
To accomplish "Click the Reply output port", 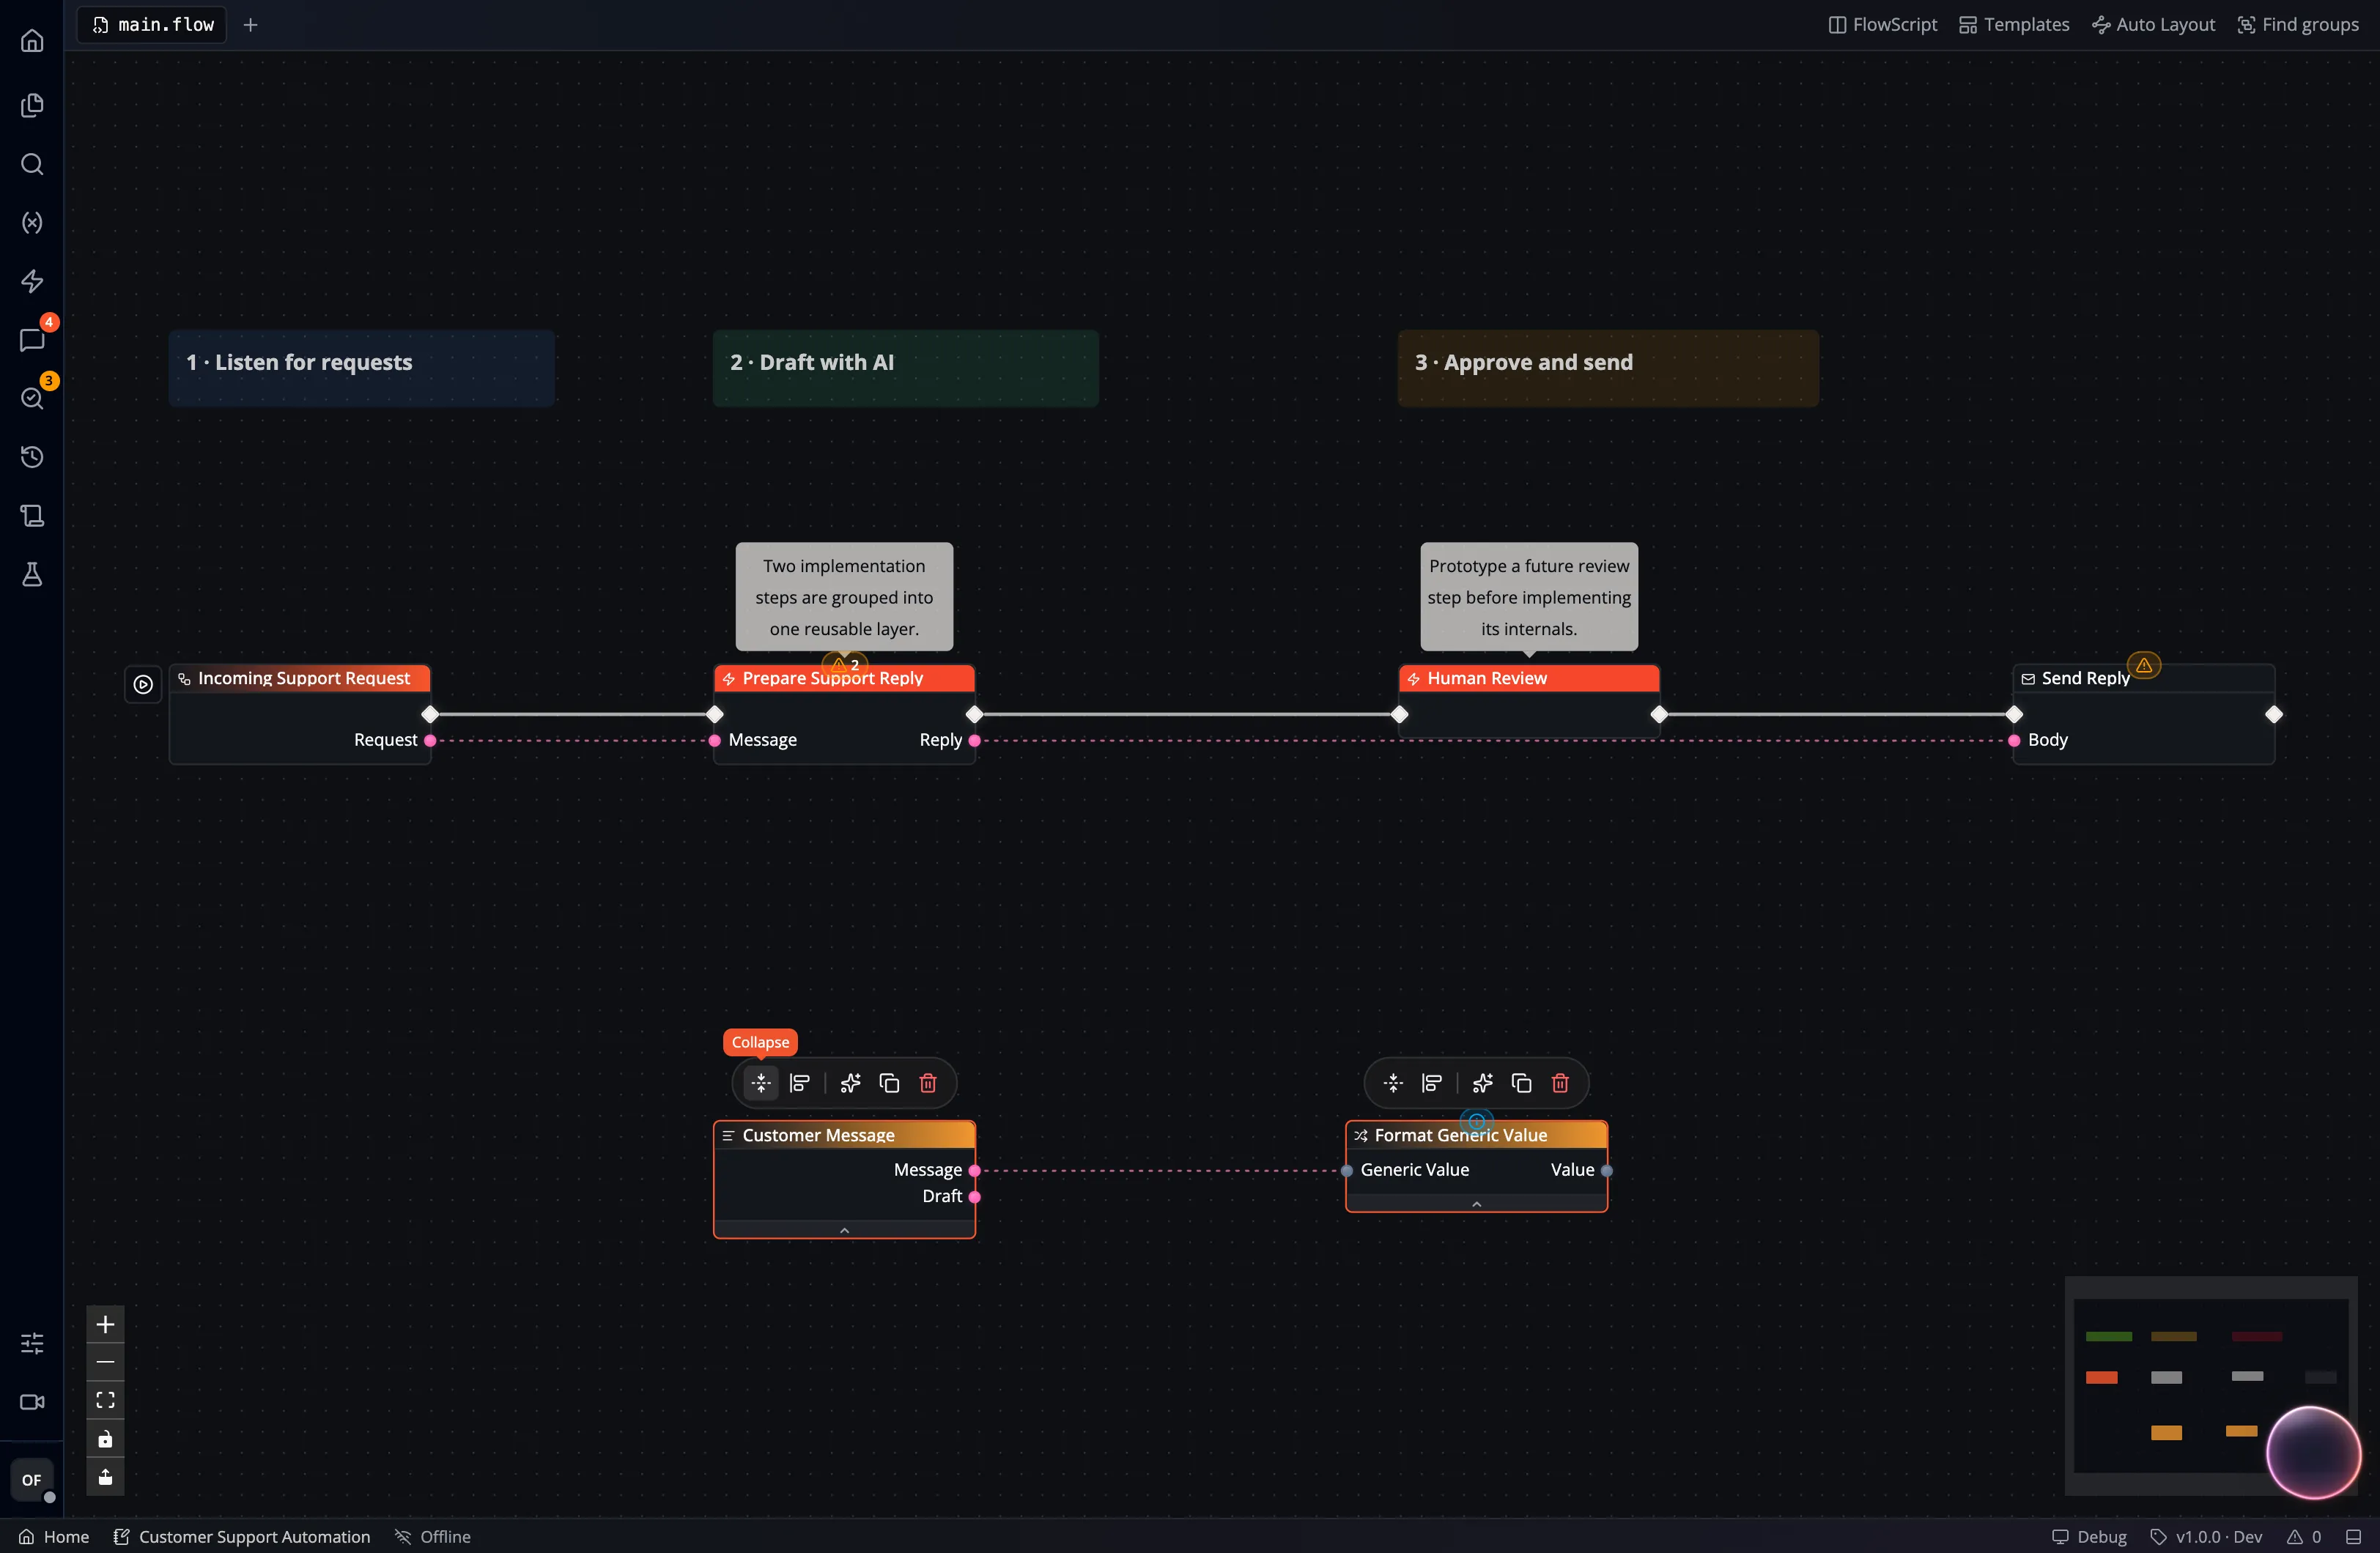I will 974,741.
